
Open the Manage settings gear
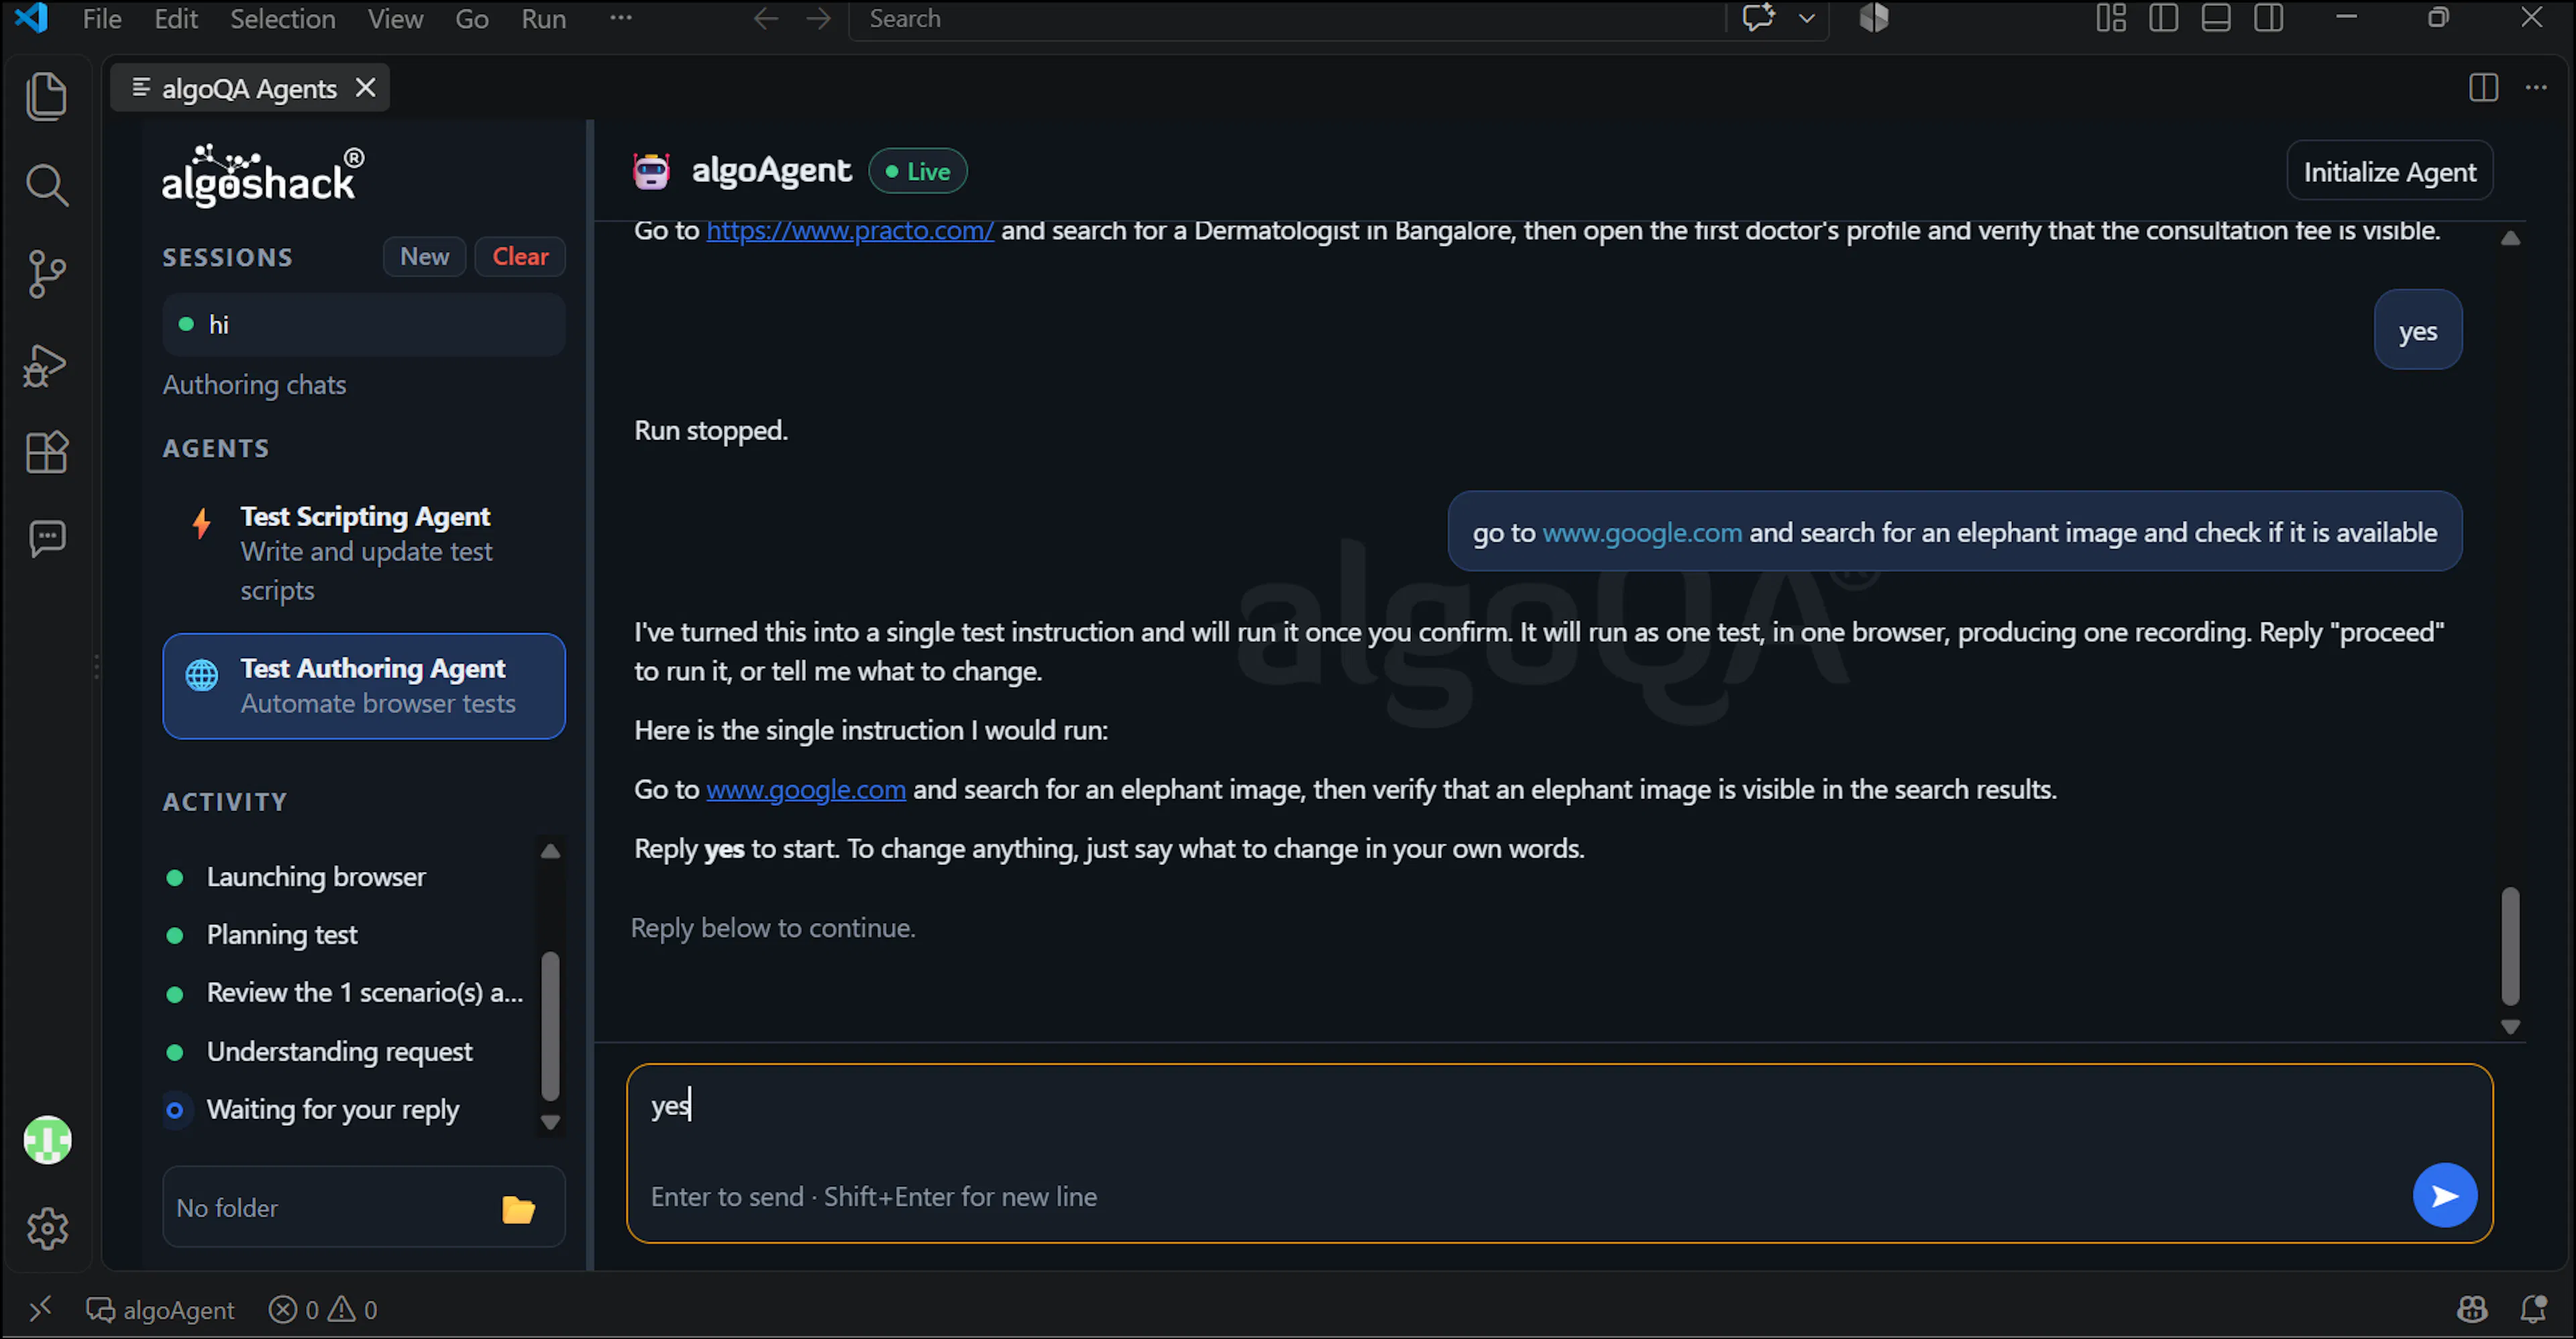click(x=46, y=1228)
